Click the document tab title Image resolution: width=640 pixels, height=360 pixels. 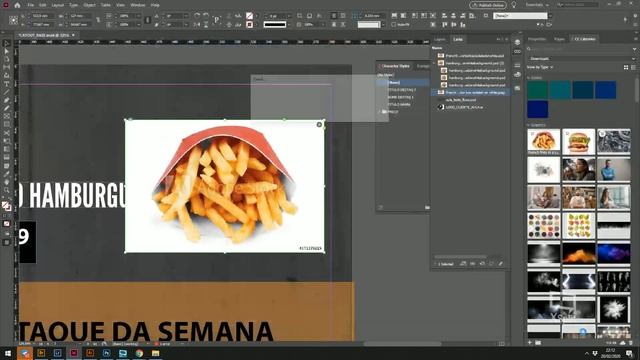pos(43,36)
